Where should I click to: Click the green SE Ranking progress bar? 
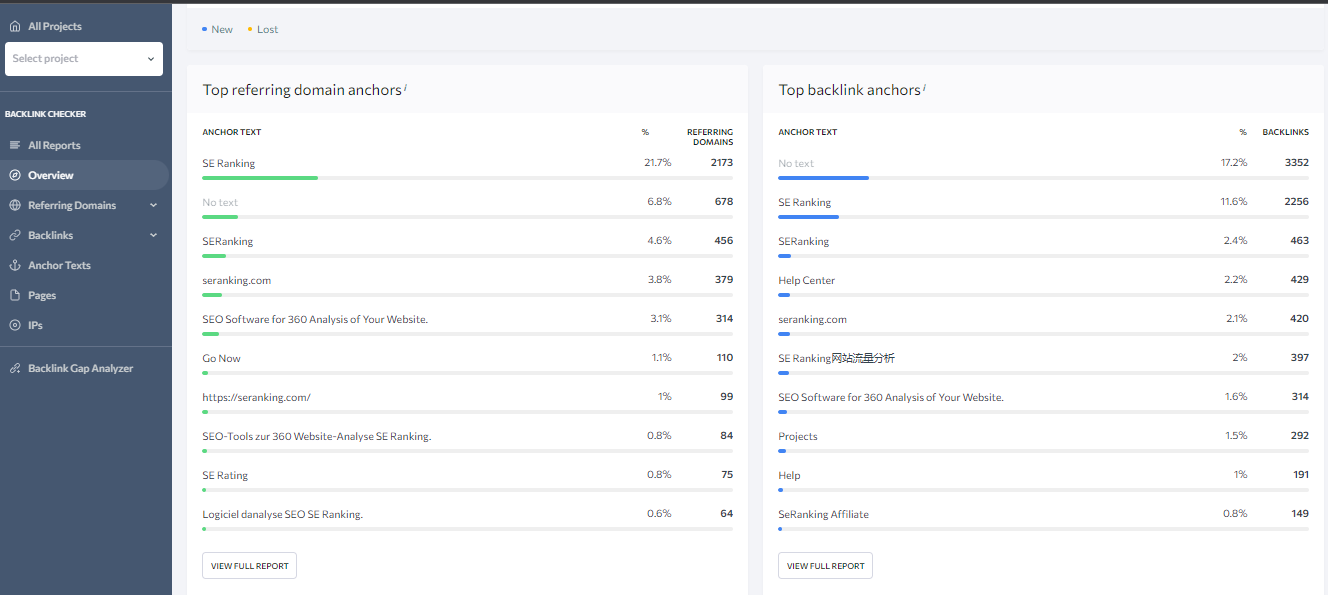tap(260, 178)
